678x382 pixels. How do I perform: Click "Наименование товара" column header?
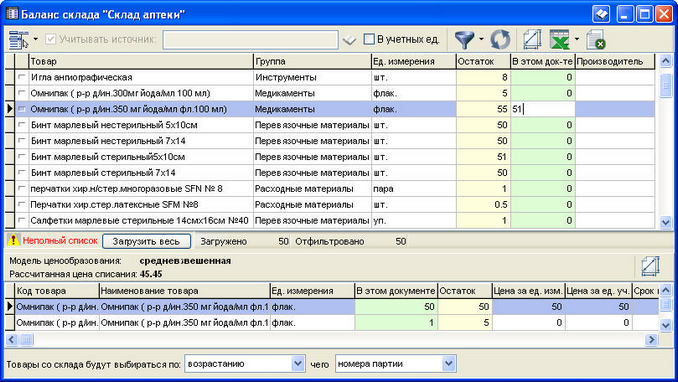(185, 291)
